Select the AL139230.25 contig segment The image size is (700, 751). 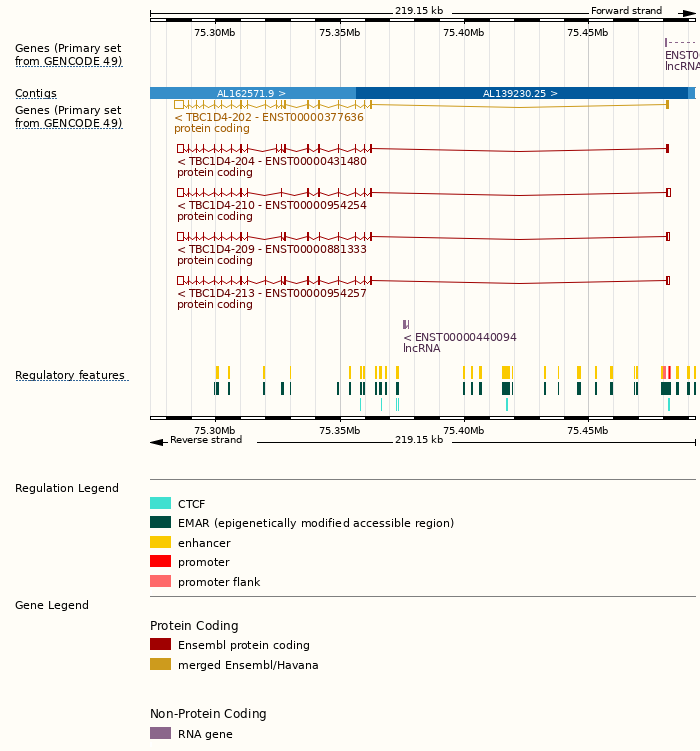(520, 93)
